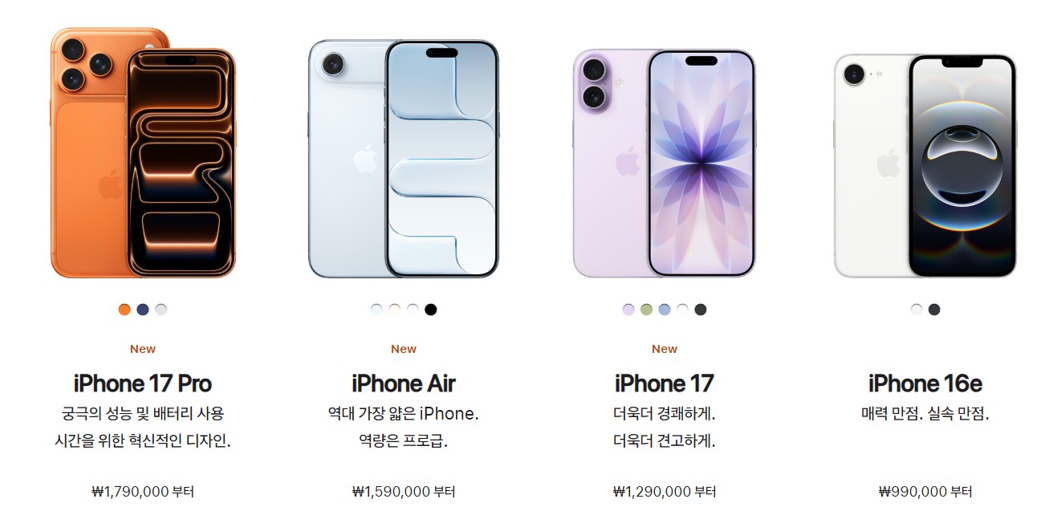Screen dimensions: 1058x521
Task: Select the white iPhone 16e color swatch
Action: 916,310
